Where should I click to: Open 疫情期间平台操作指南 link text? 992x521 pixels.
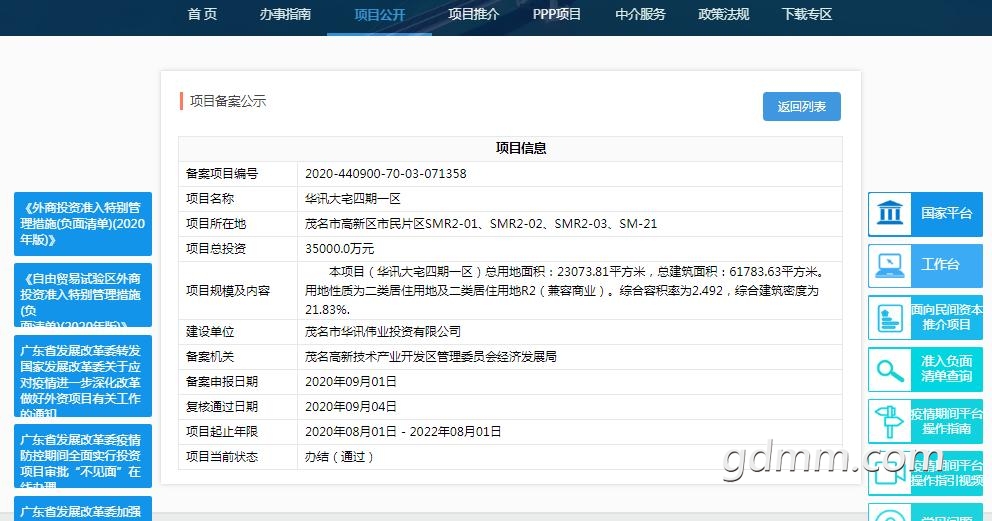(x=946, y=421)
